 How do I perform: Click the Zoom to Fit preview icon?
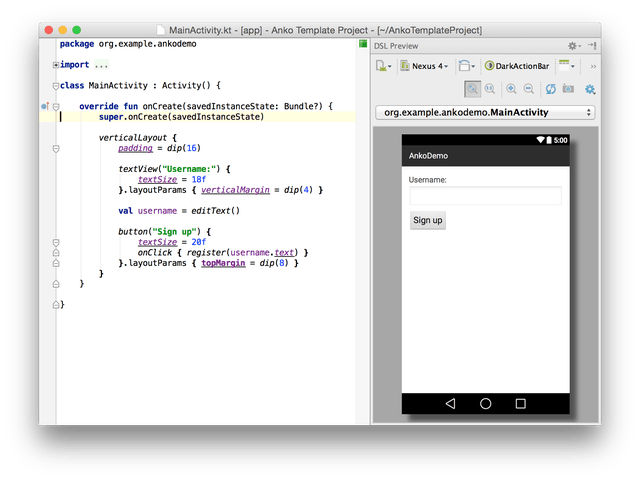click(473, 89)
